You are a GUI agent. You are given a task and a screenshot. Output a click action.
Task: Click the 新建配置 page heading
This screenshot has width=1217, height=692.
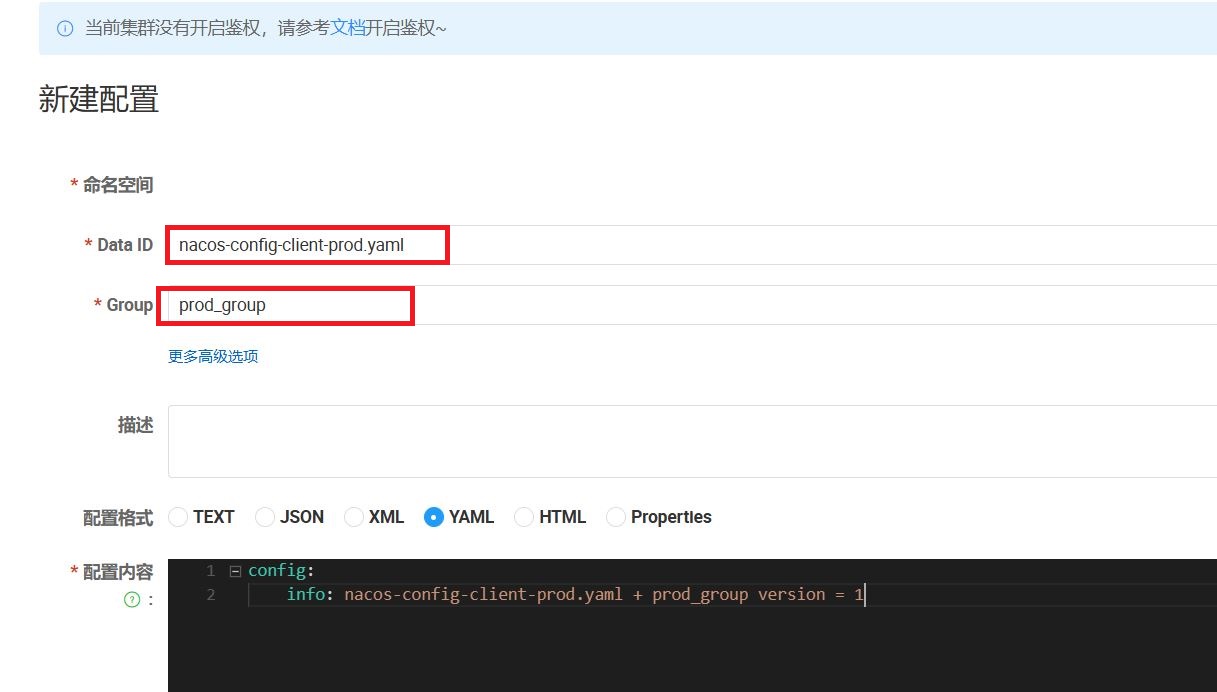(99, 100)
